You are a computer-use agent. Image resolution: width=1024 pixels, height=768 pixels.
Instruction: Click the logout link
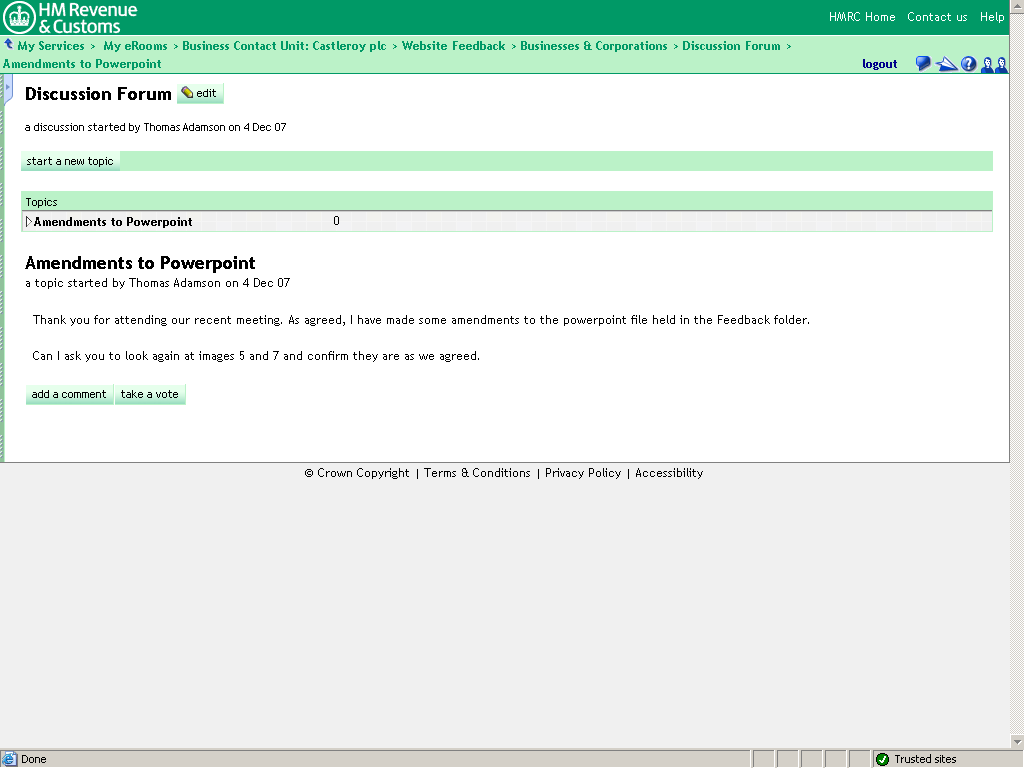[879, 64]
